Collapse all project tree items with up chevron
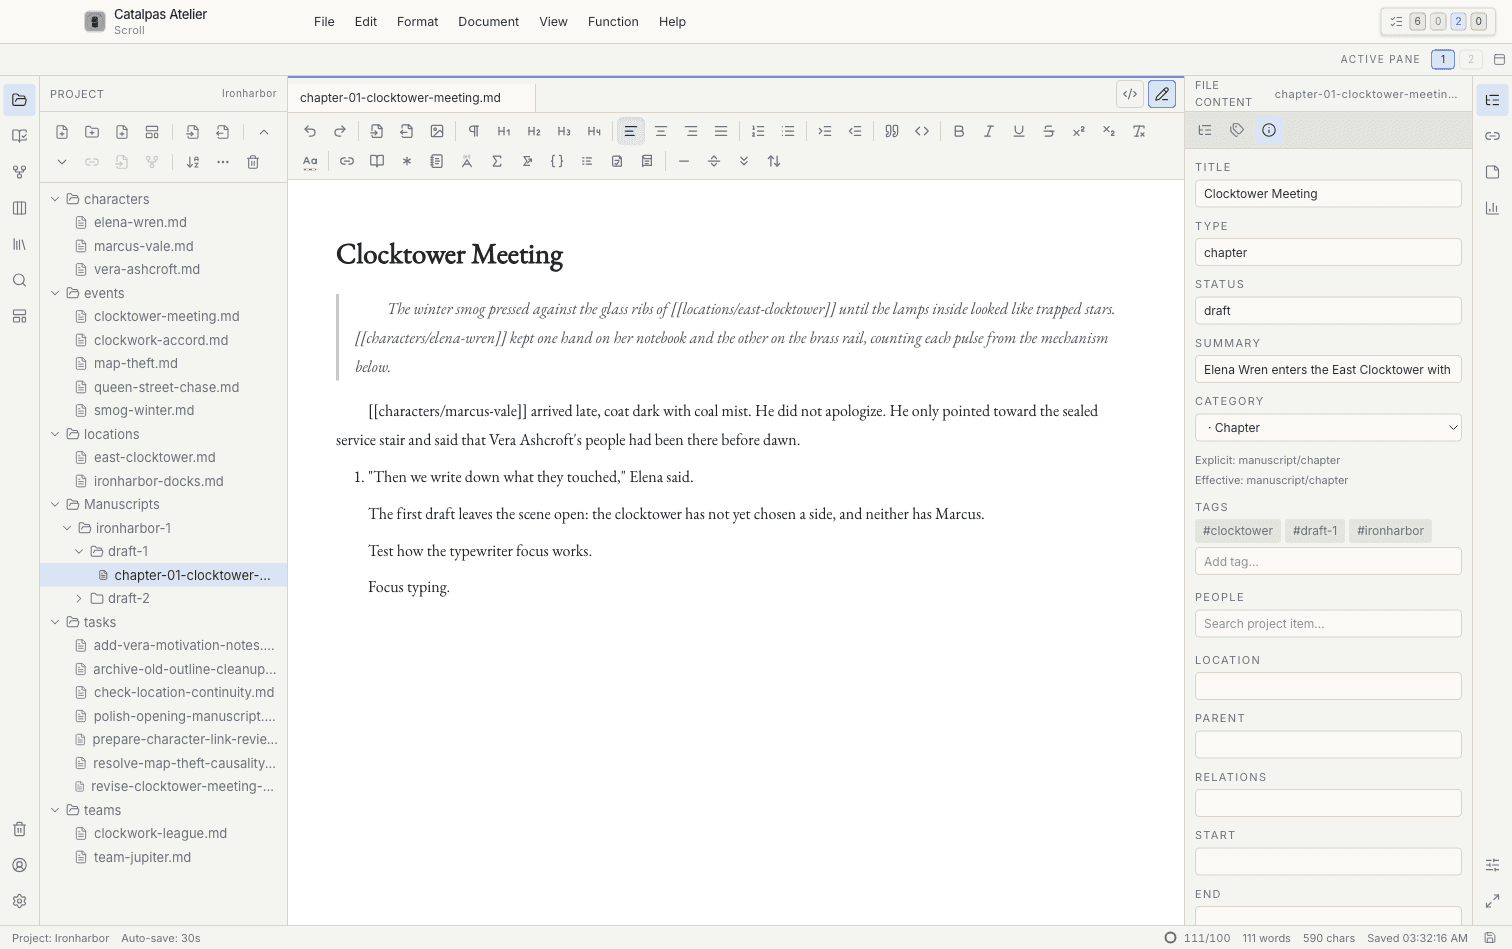Screen dimensions: 1512x949 (x=264, y=132)
